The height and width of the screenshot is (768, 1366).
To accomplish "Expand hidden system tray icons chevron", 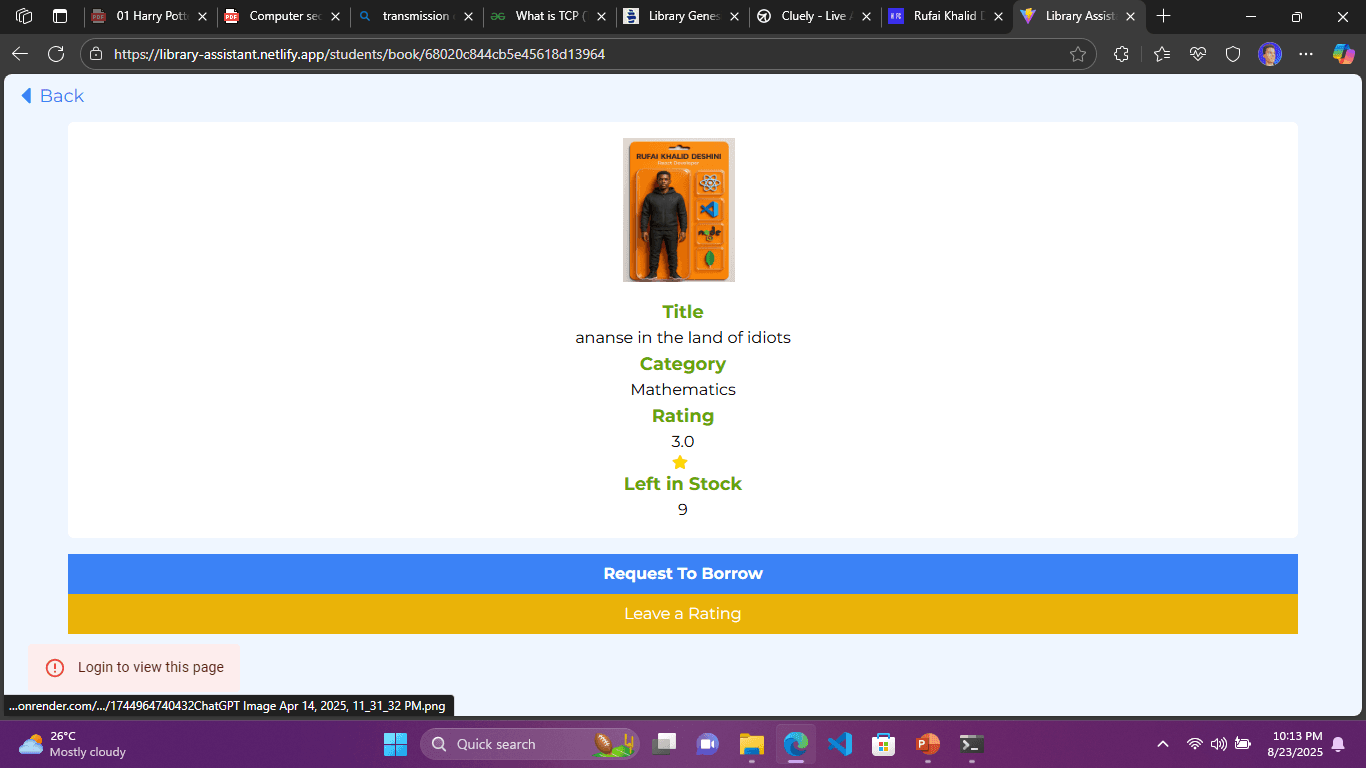I will pos(1162,744).
